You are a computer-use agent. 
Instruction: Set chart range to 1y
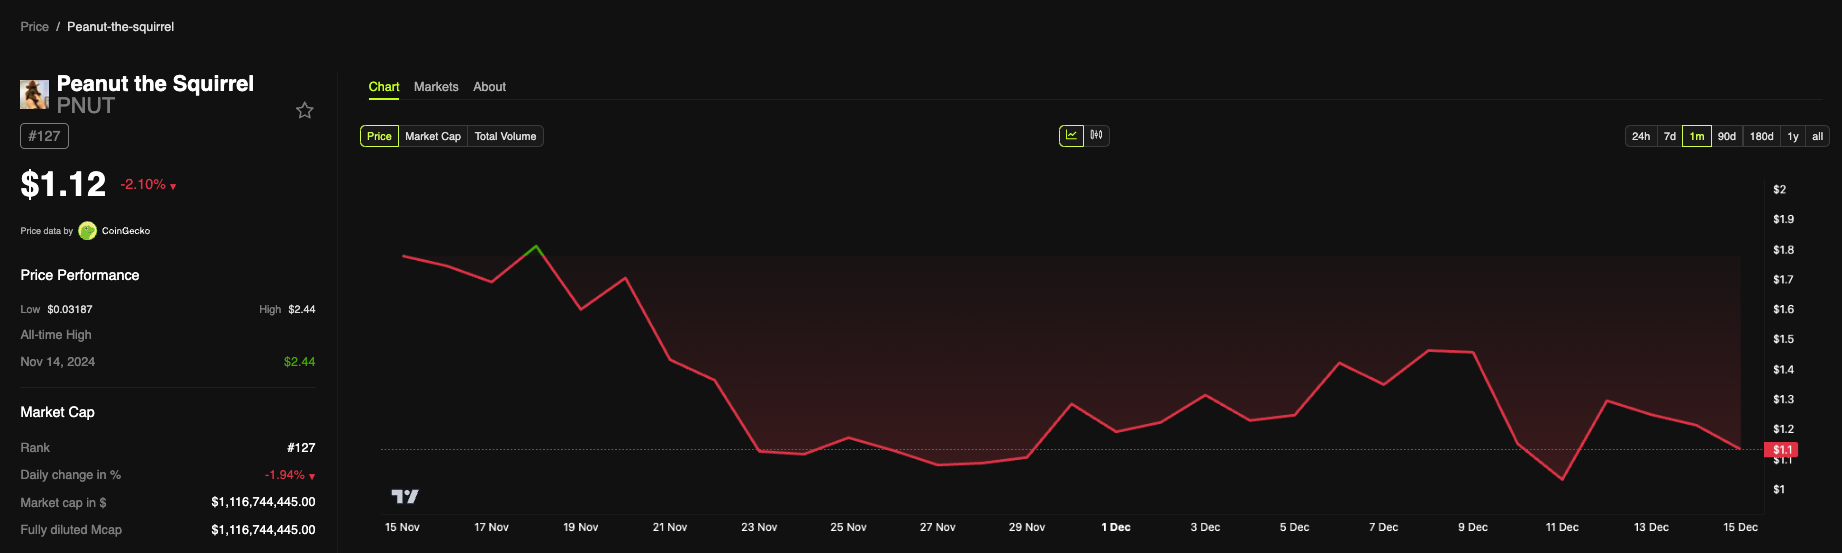1793,136
